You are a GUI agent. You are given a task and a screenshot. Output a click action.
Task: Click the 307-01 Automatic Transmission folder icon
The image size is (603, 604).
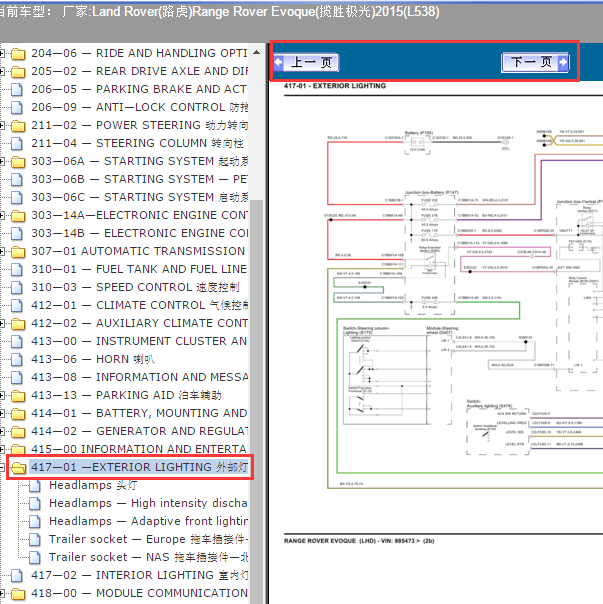18,252
